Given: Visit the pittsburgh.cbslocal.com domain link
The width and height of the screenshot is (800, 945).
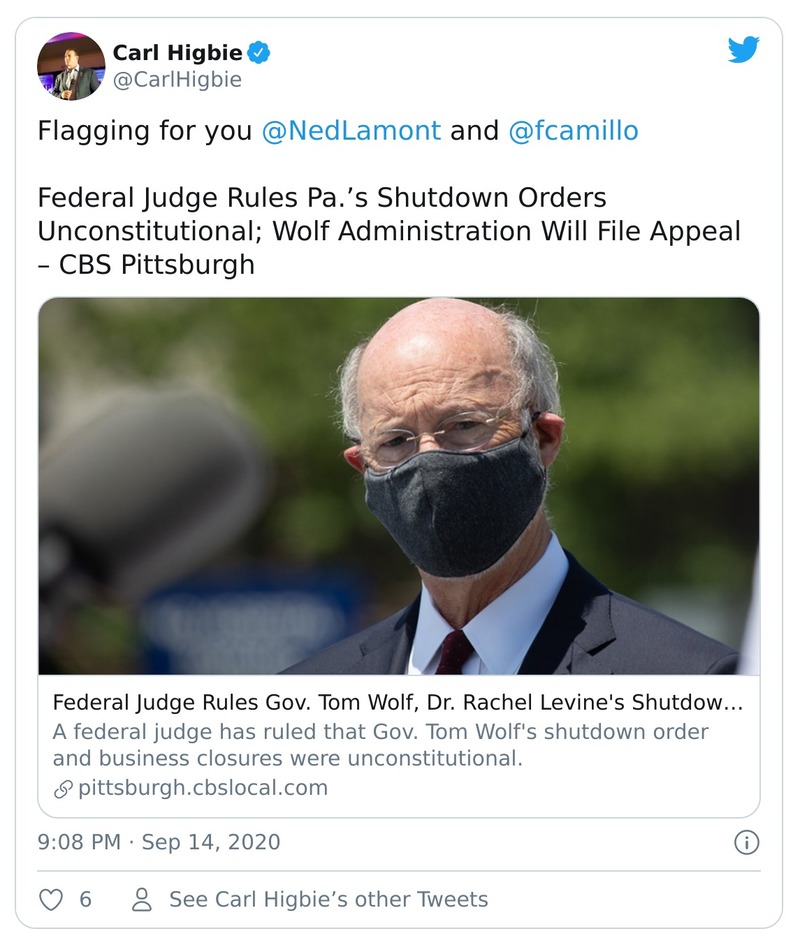Looking at the screenshot, I should pos(203,788).
